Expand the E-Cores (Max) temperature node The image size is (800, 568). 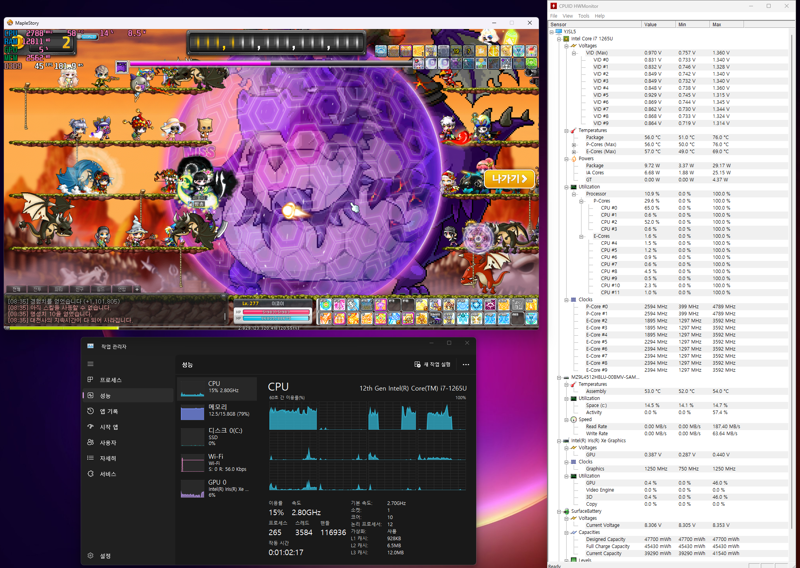pos(574,152)
